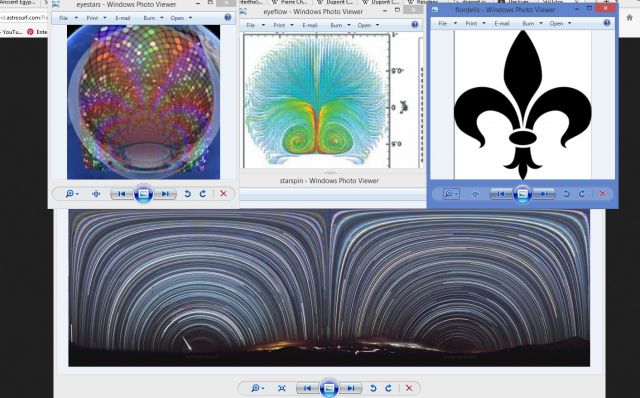Click actual size icon in eyestars viewer
The height and width of the screenshot is (398, 640).
coord(96,194)
